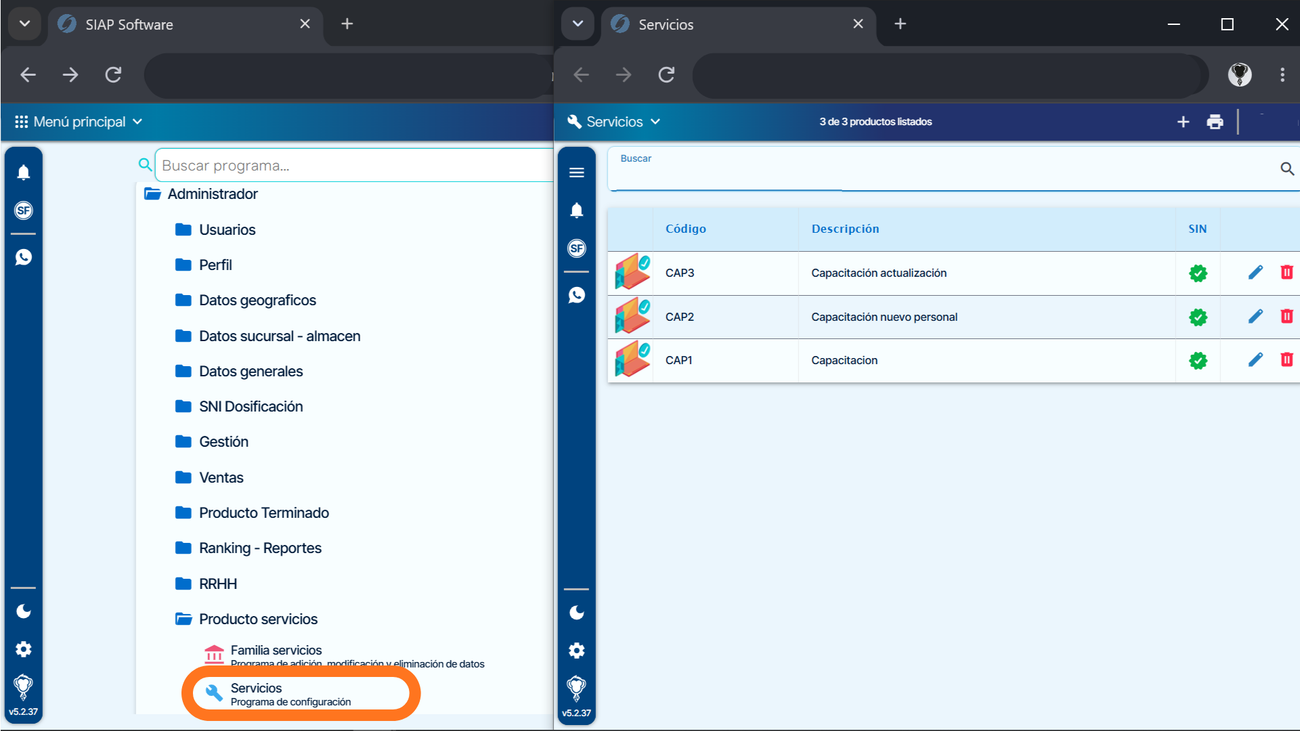Toggle the SIN check badge for CAP1
1300x731 pixels.
coord(1197,360)
